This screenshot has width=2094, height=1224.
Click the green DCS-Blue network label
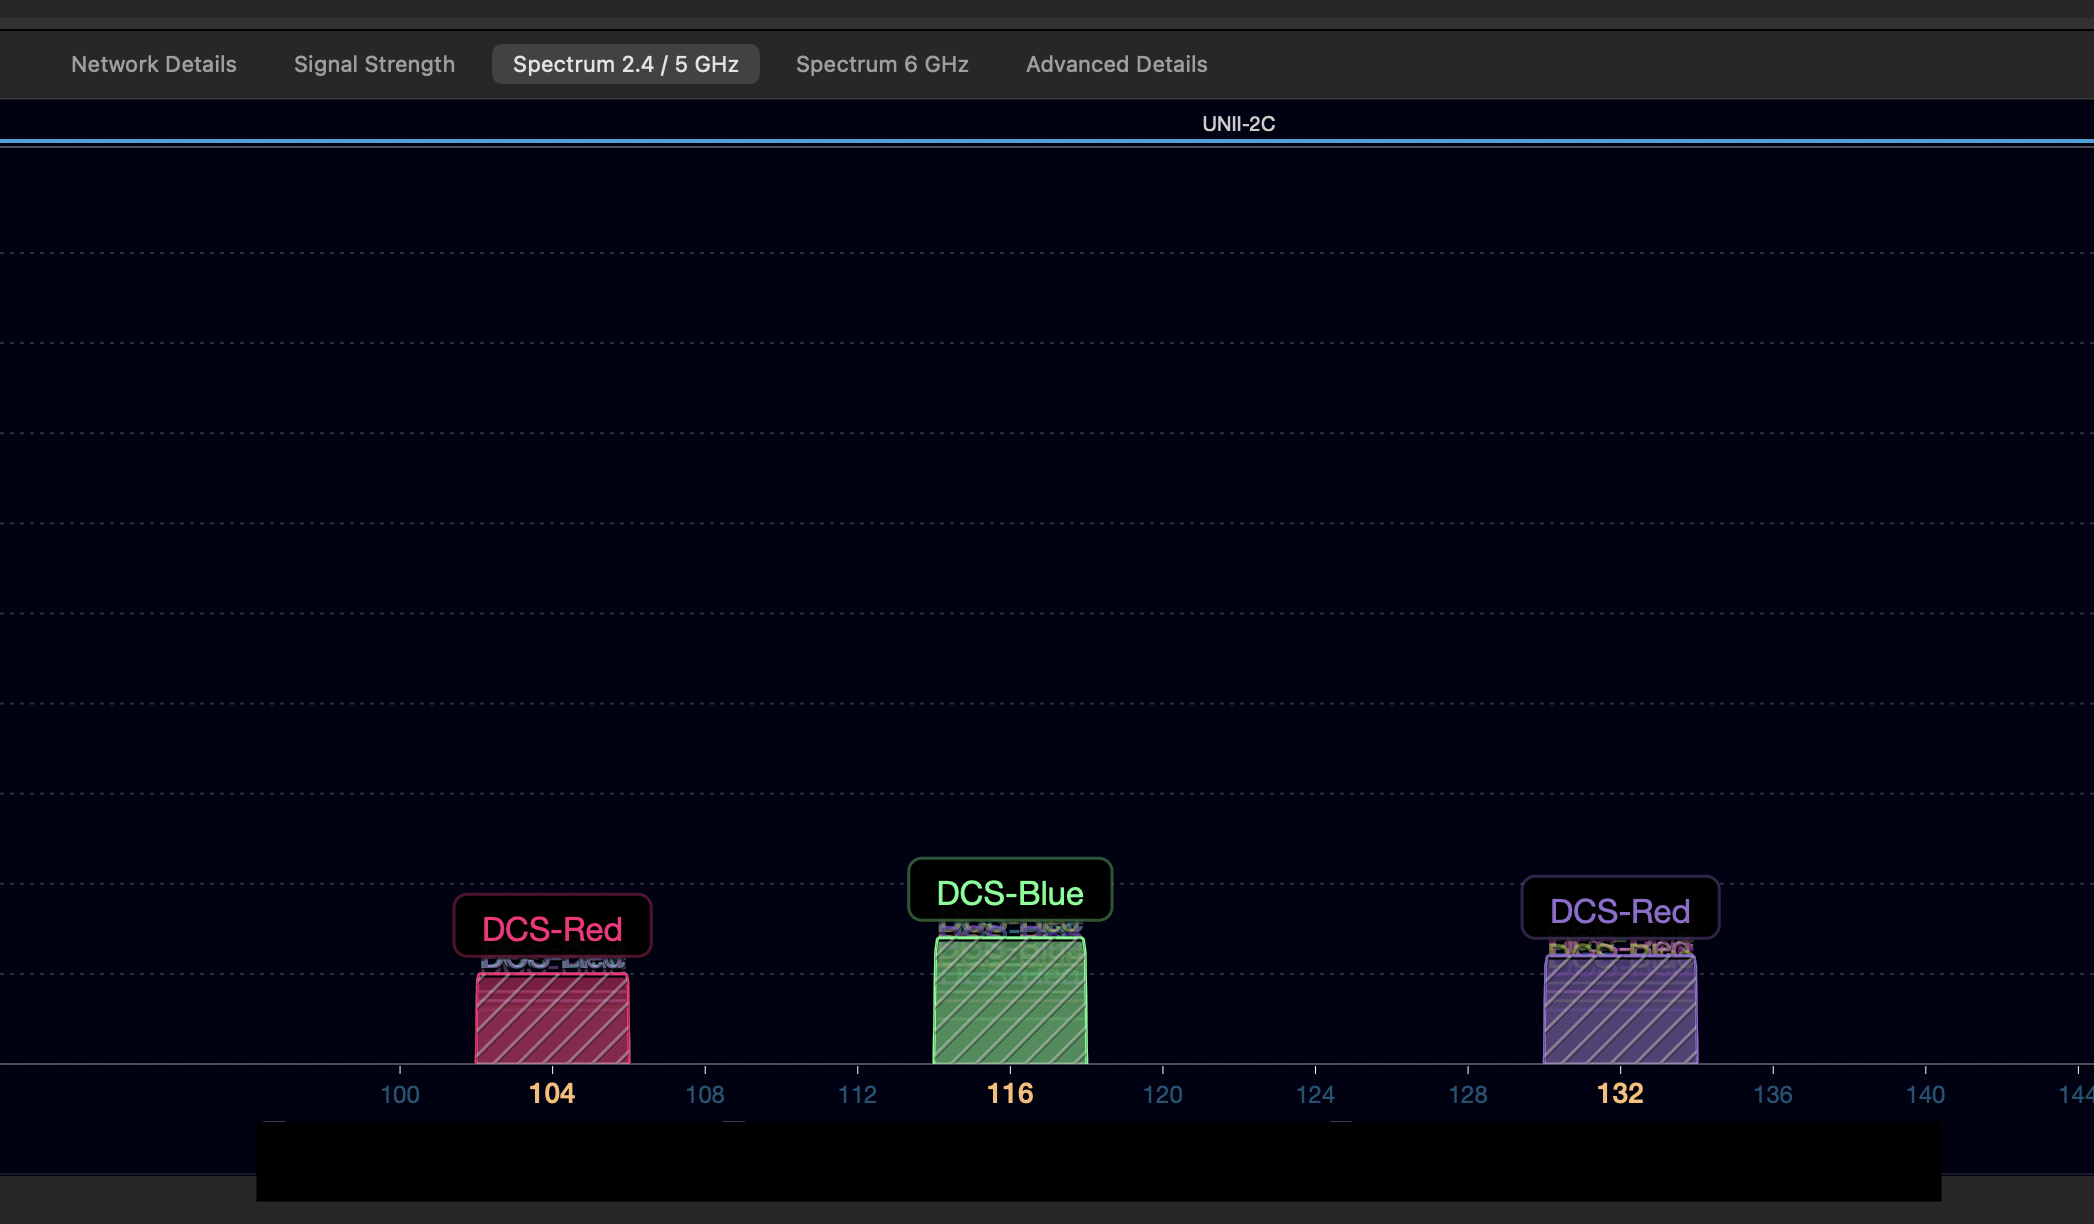tap(1010, 892)
